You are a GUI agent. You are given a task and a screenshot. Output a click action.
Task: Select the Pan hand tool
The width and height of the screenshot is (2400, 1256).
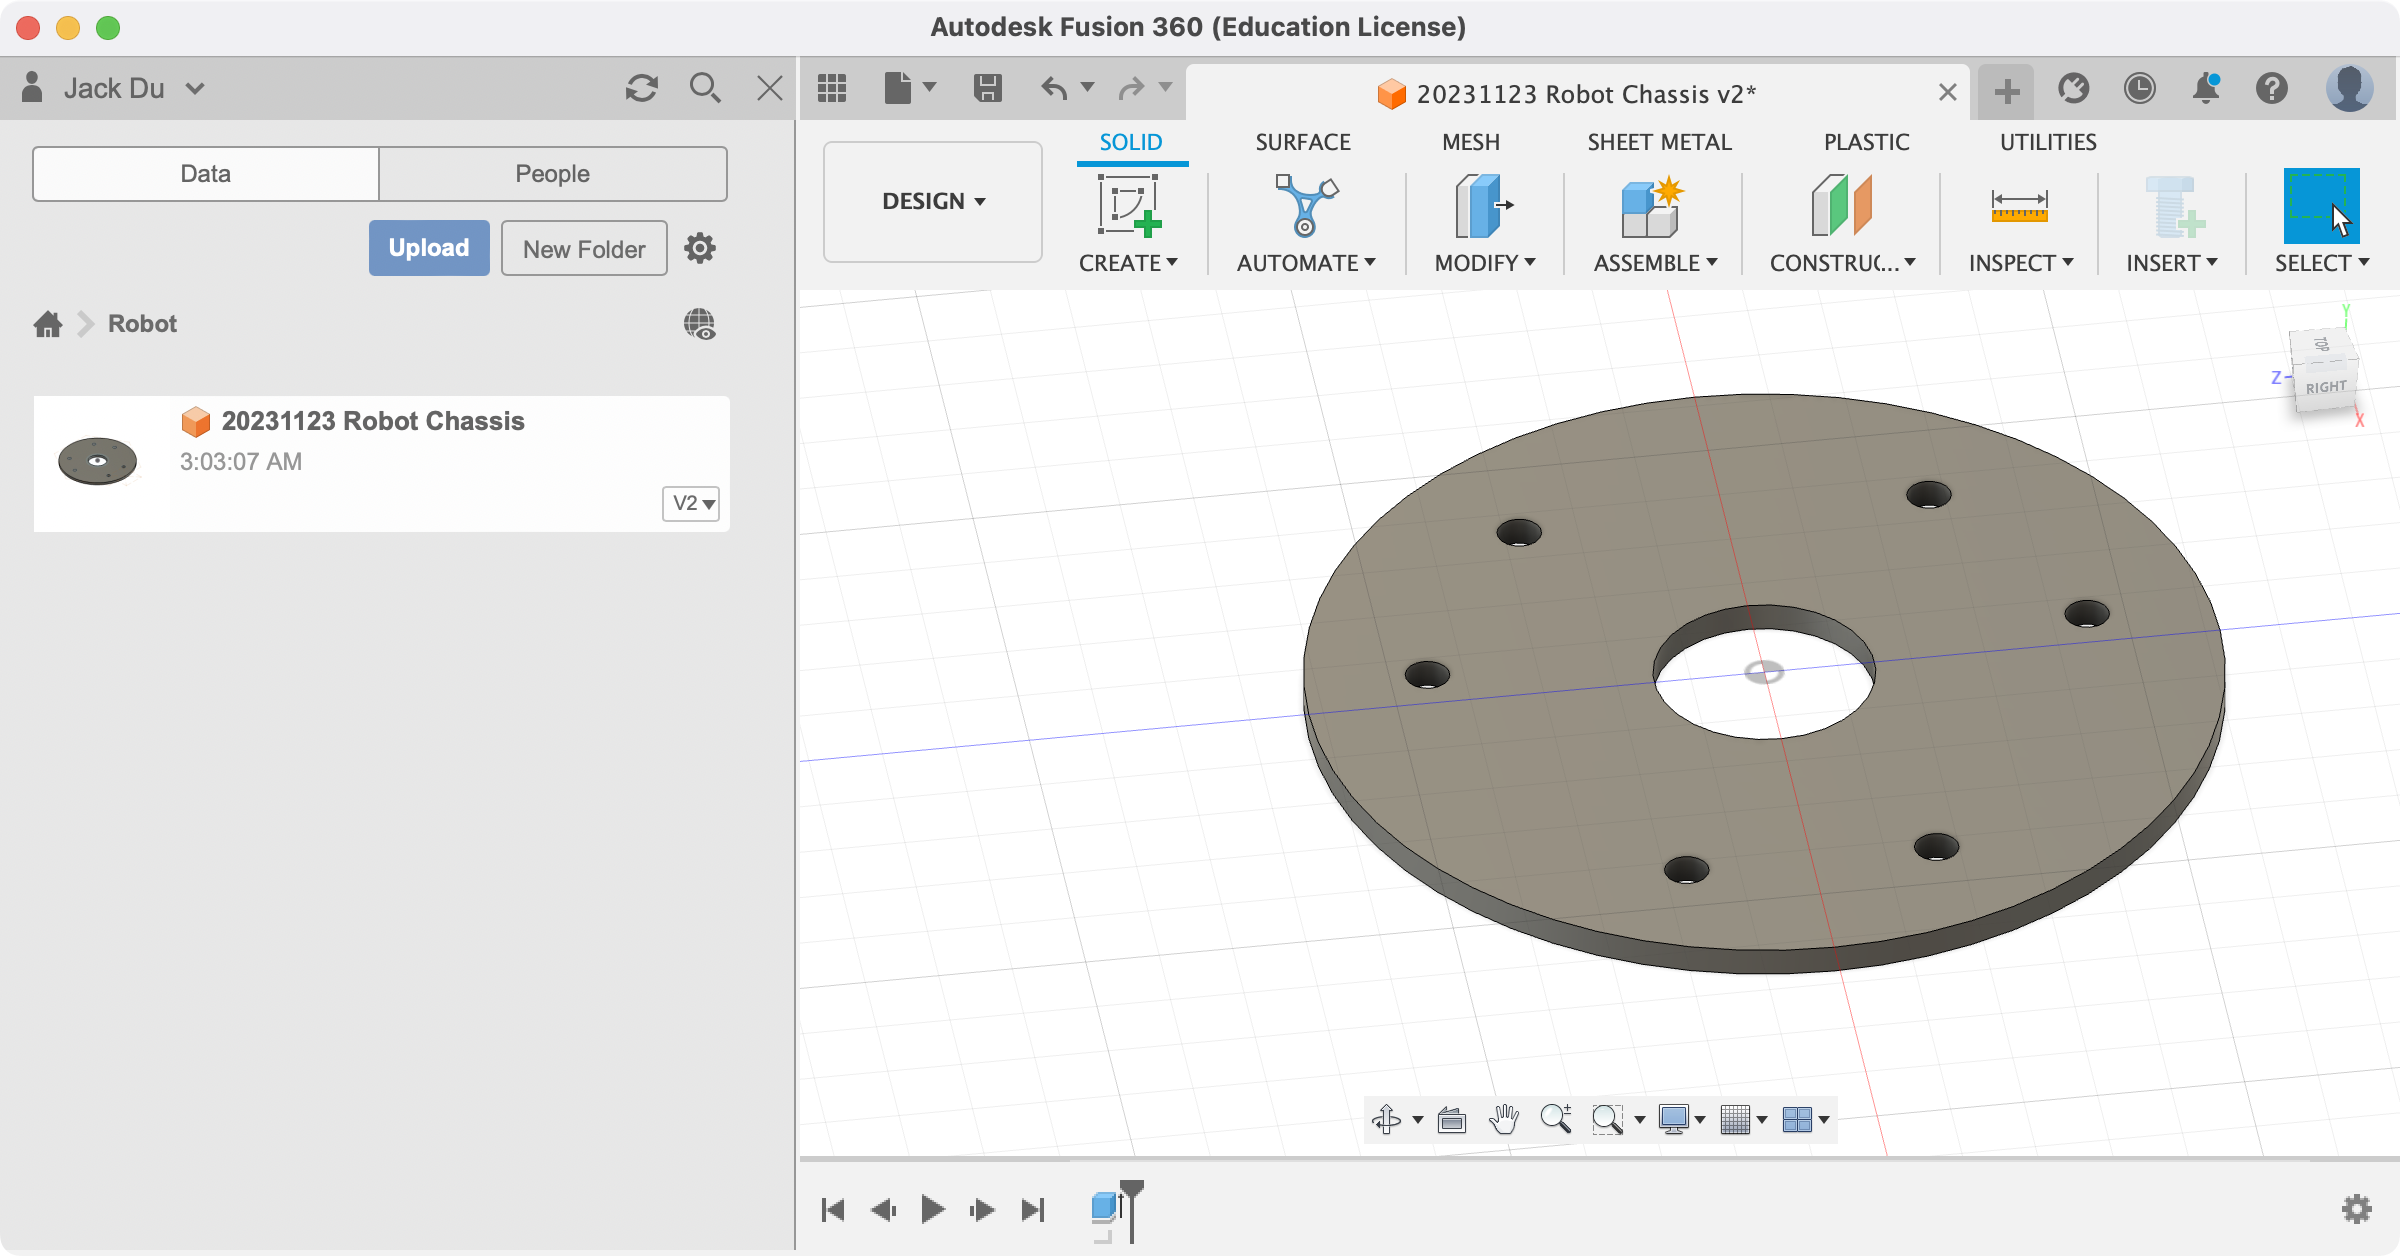(1503, 1119)
